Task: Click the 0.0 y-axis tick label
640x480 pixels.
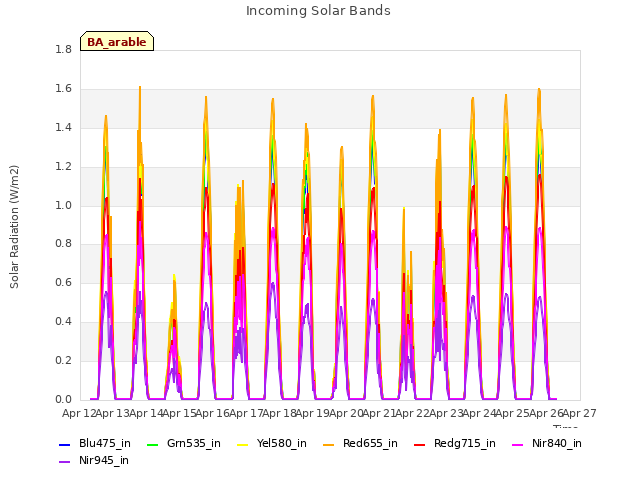Action: click(x=64, y=399)
